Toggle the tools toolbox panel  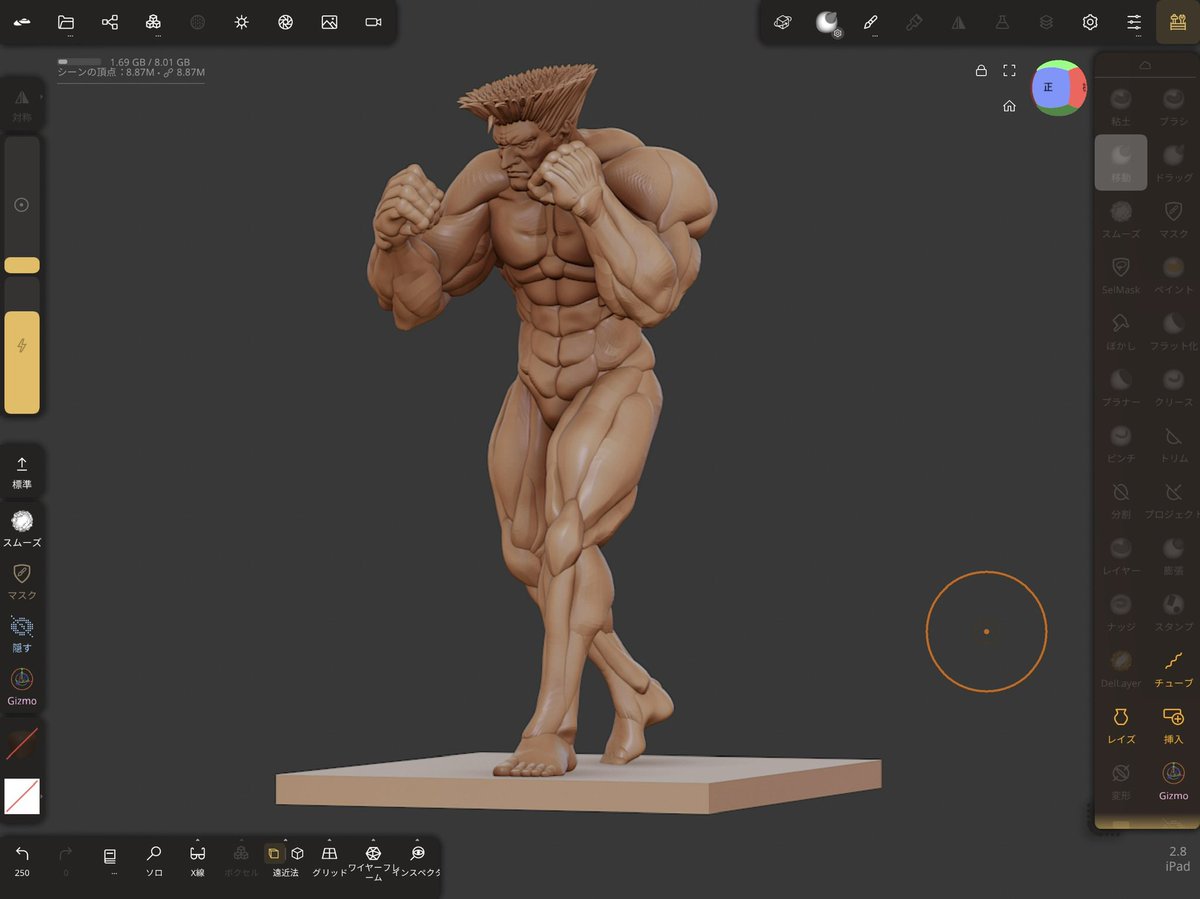[1177, 22]
